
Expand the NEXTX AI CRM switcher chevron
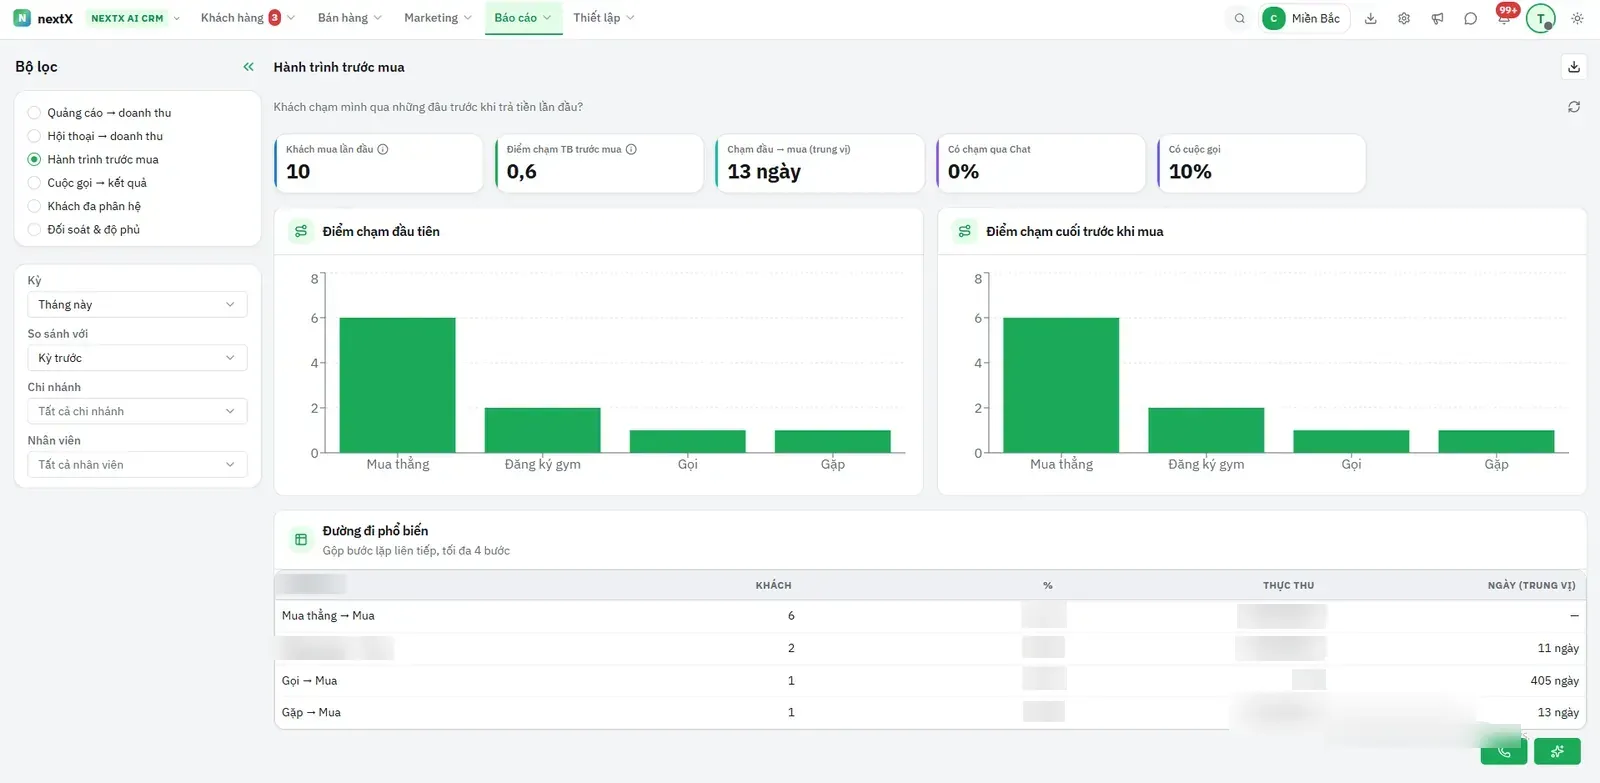tap(177, 18)
